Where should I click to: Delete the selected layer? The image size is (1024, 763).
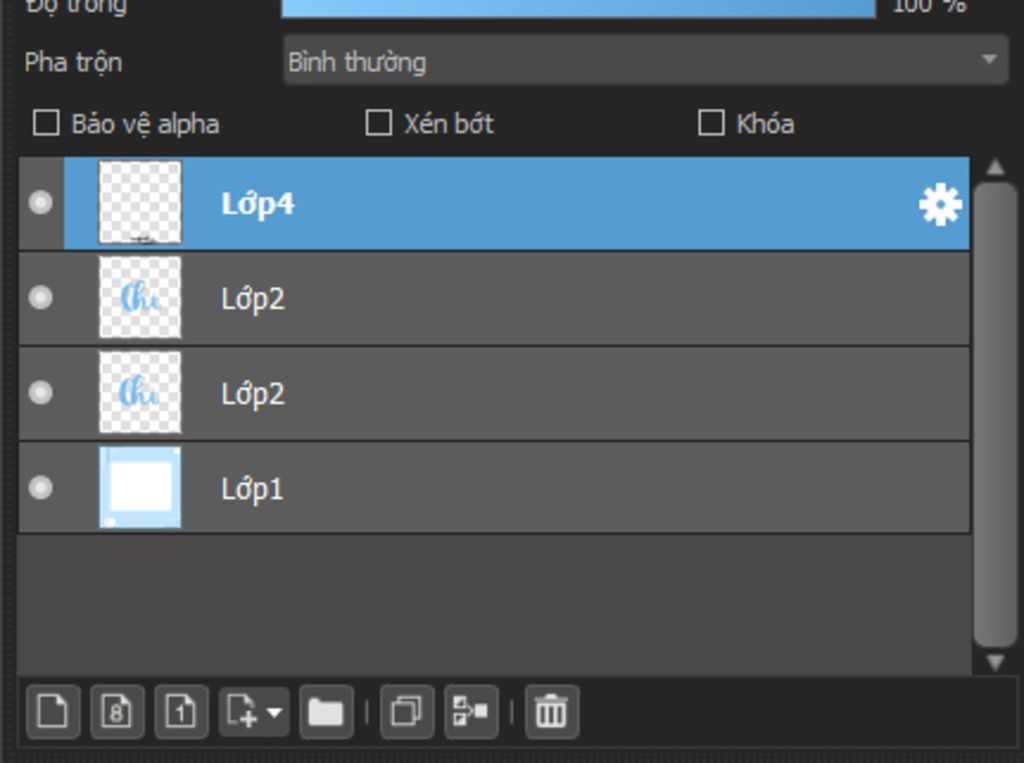click(x=551, y=712)
